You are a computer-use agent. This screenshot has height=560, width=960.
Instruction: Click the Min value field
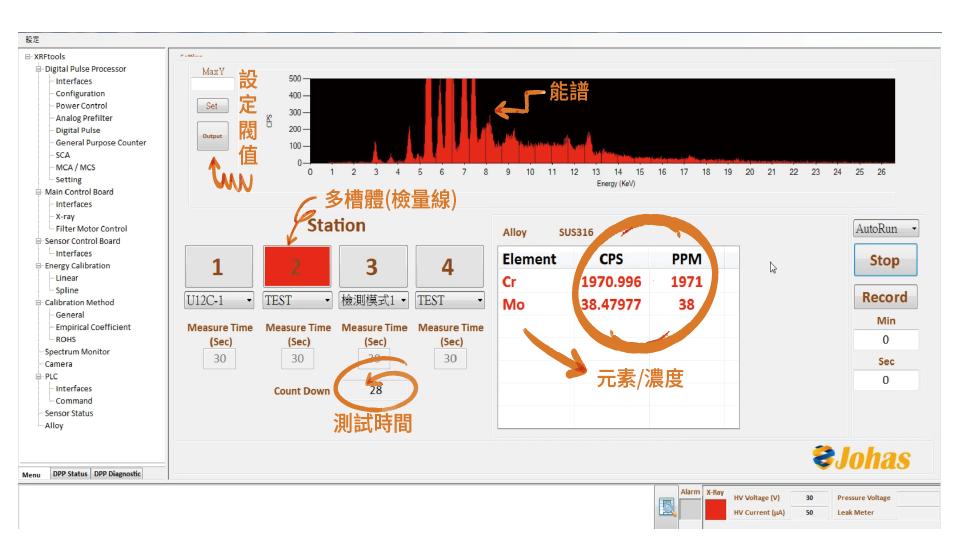point(885,340)
